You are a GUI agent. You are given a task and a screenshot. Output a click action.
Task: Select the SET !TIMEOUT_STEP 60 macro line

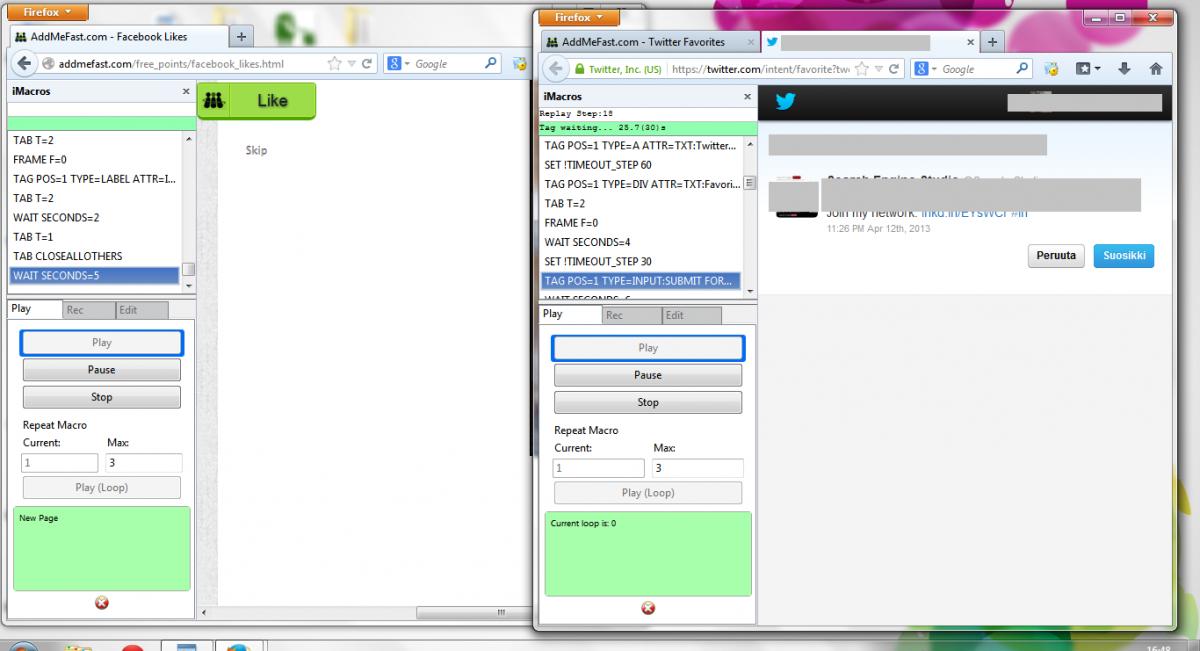[x=643, y=165]
